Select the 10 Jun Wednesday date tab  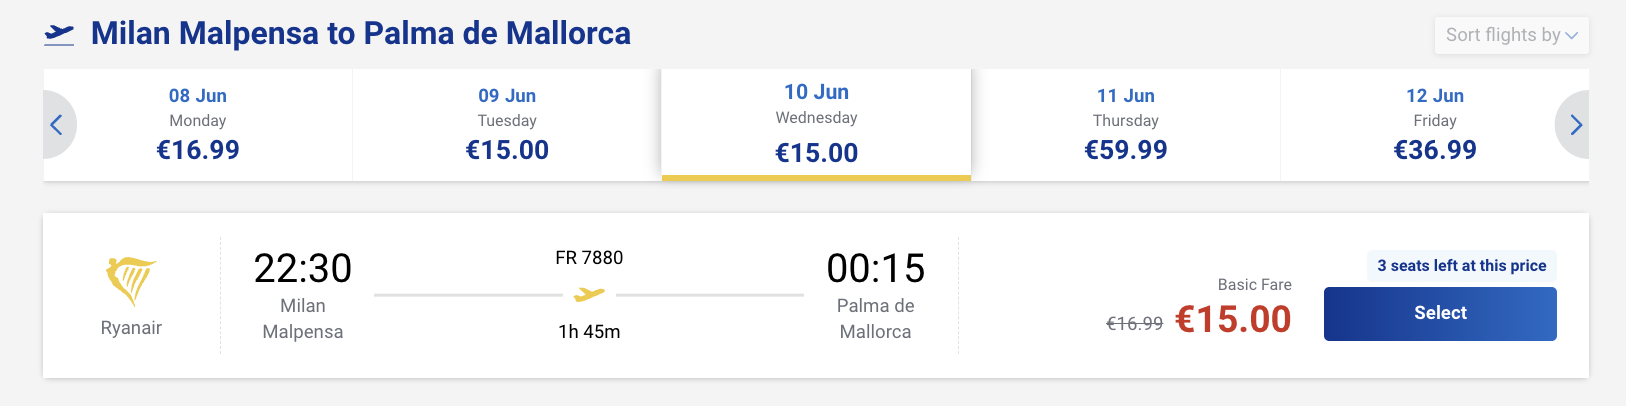pos(816,125)
